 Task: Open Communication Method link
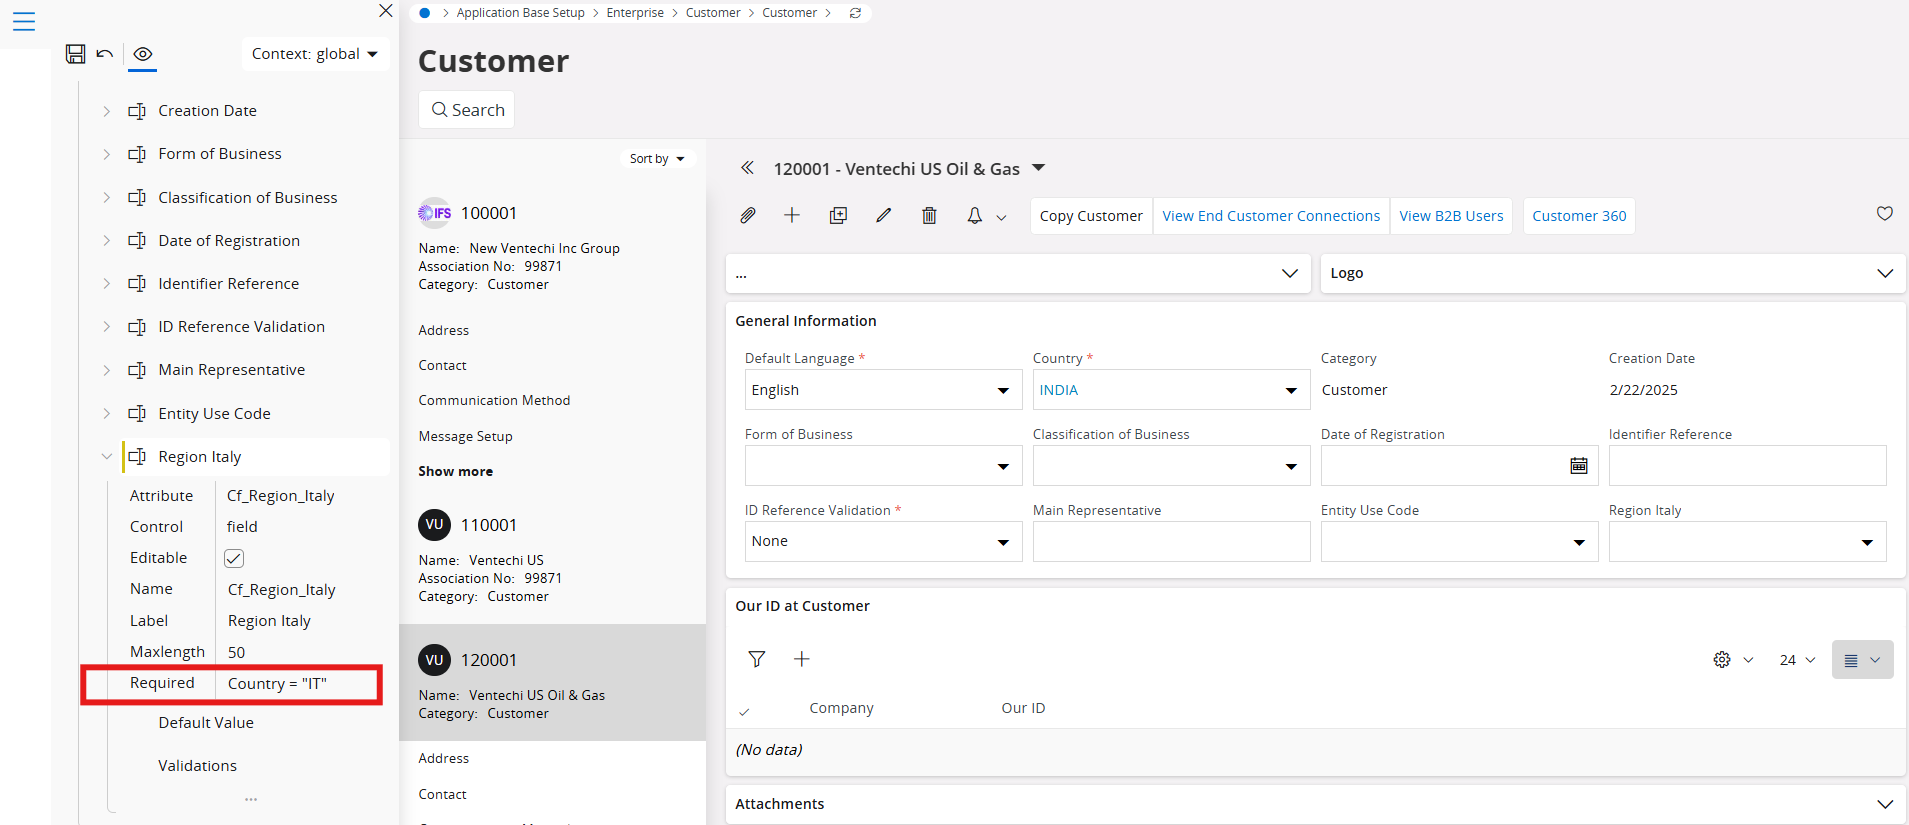click(x=494, y=400)
